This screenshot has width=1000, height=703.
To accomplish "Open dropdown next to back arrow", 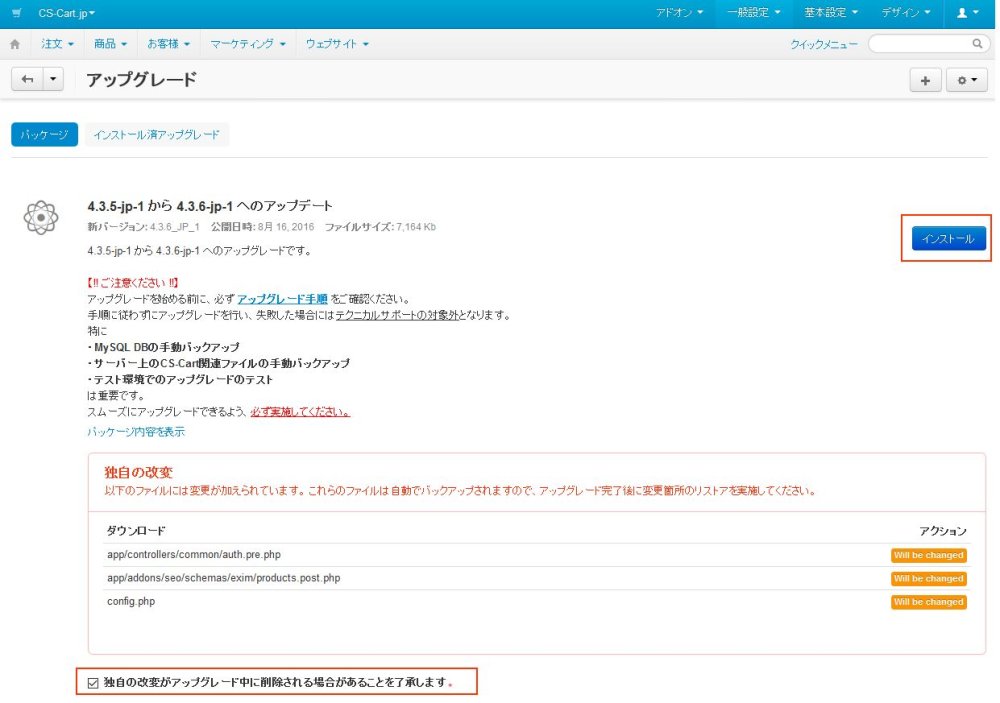I will (53, 79).
